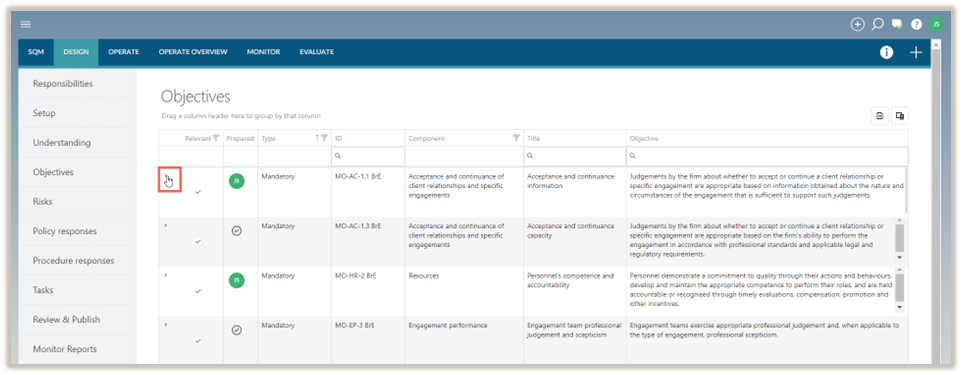Go to Tasks in the sidebar
Image resolution: width=962 pixels, height=375 pixels.
click(43, 290)
